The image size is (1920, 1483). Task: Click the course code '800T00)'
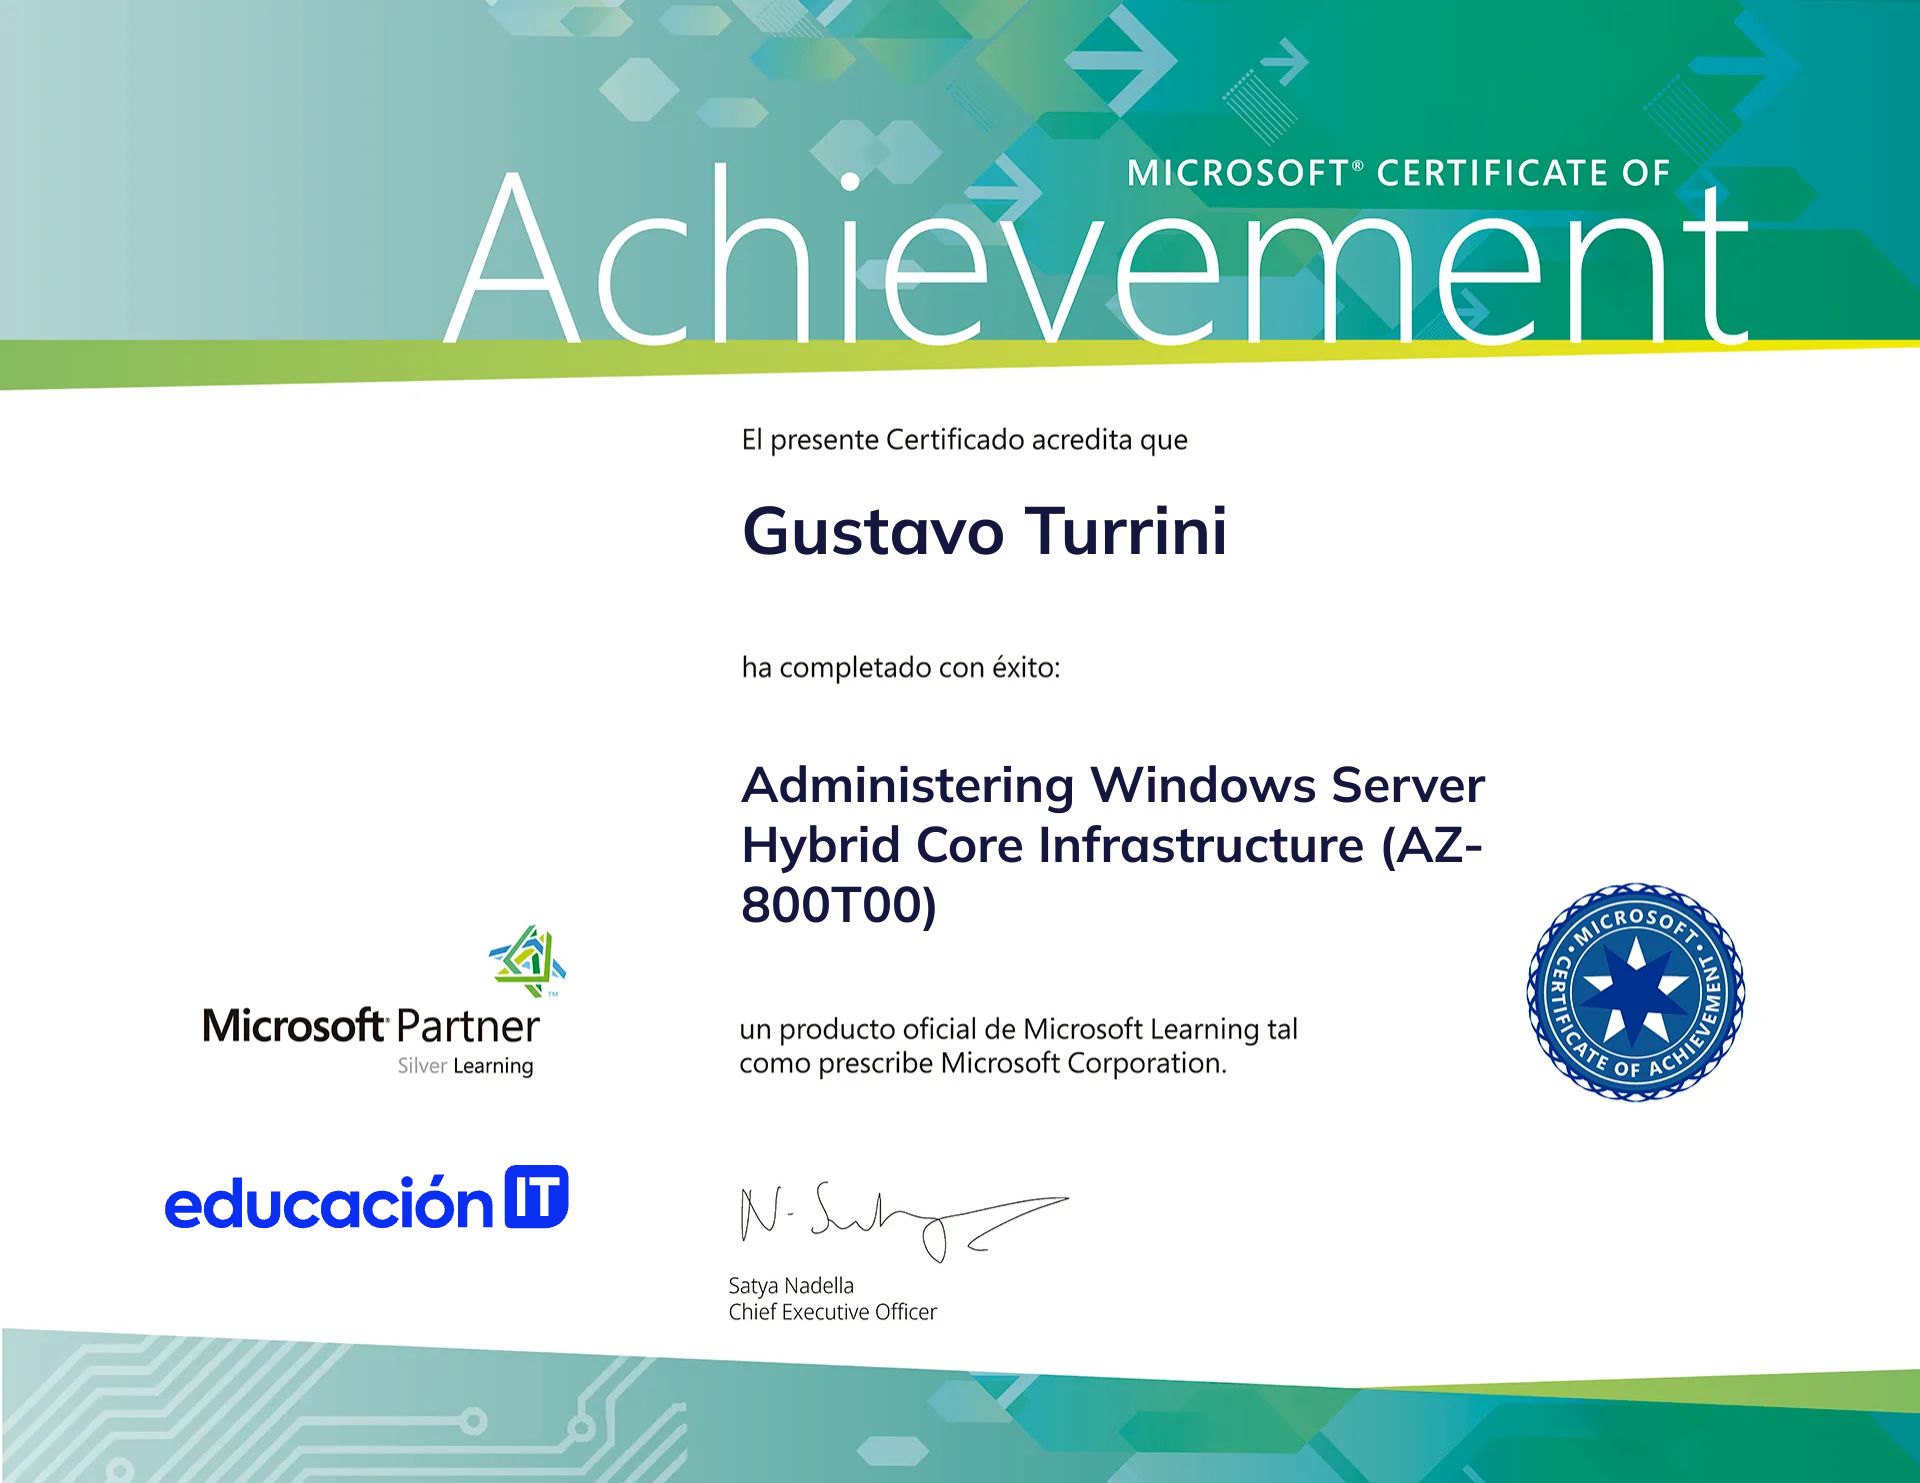click(x=839, y=905)
